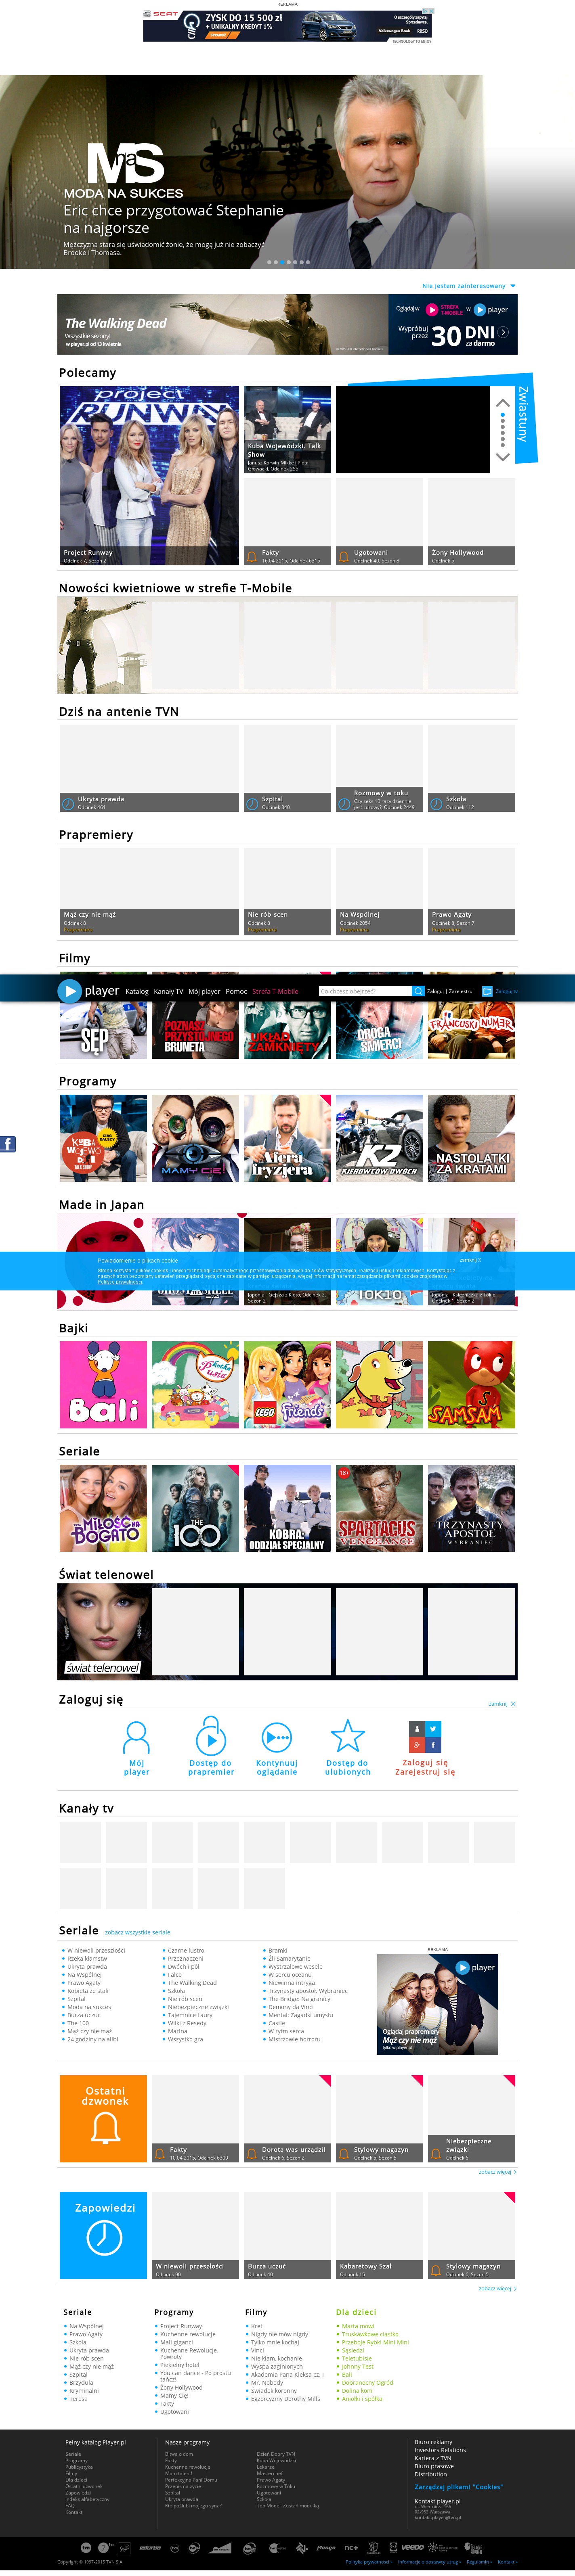
Task: Click the Kontynuuj oglądanie play icon
Action: [x=276, y=1737]
